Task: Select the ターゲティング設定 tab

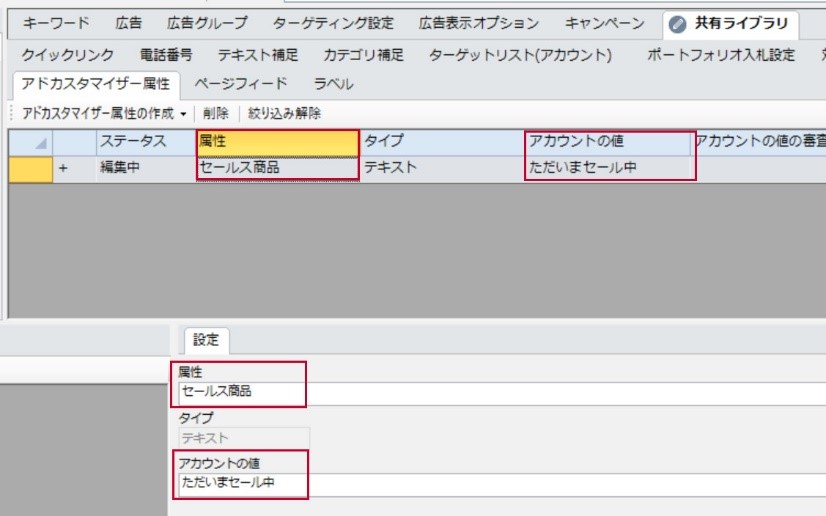Action: click(333, 24)
